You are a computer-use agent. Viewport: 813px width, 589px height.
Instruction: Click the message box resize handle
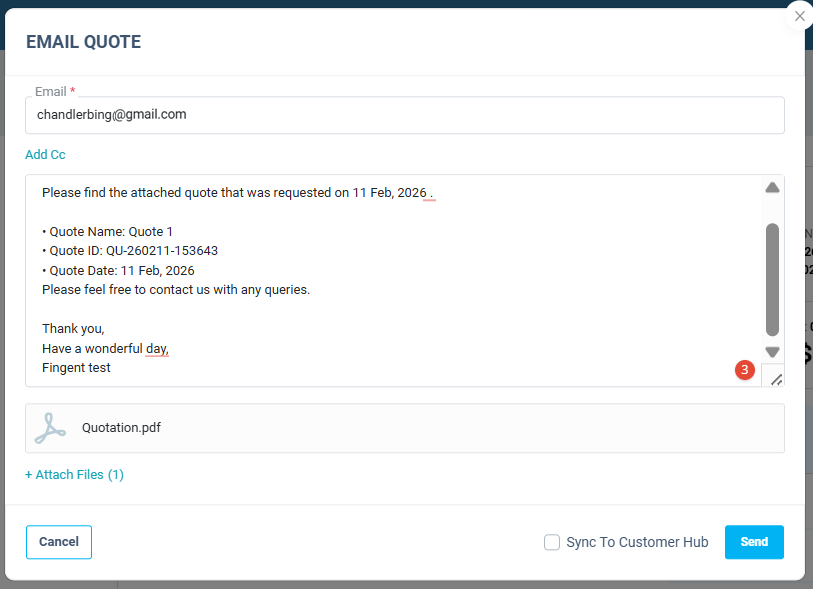coord(774,377)
